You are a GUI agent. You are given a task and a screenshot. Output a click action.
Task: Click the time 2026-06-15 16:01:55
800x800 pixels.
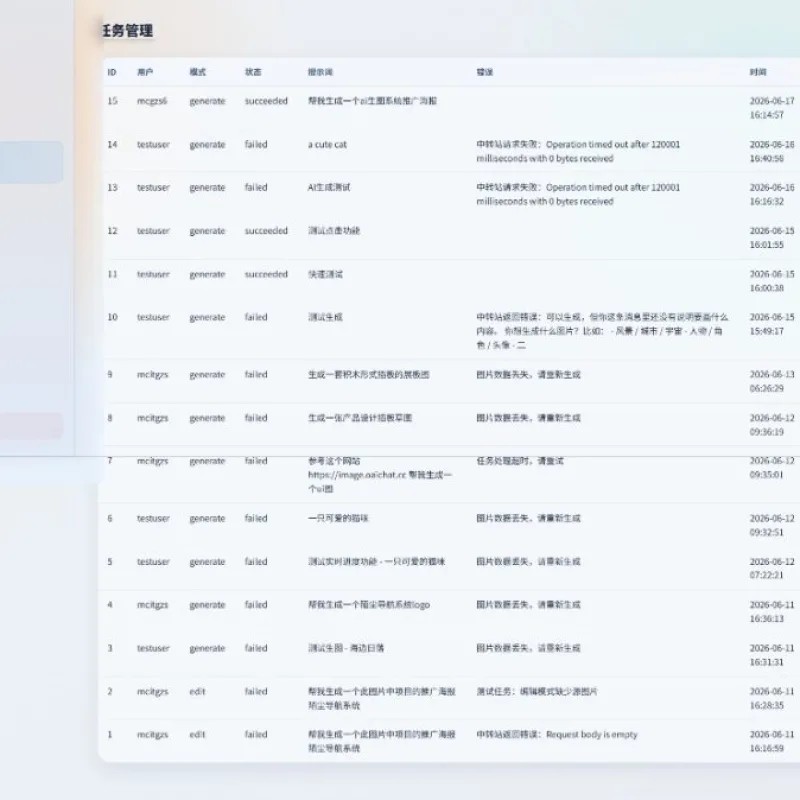click(x=772, y=238)
